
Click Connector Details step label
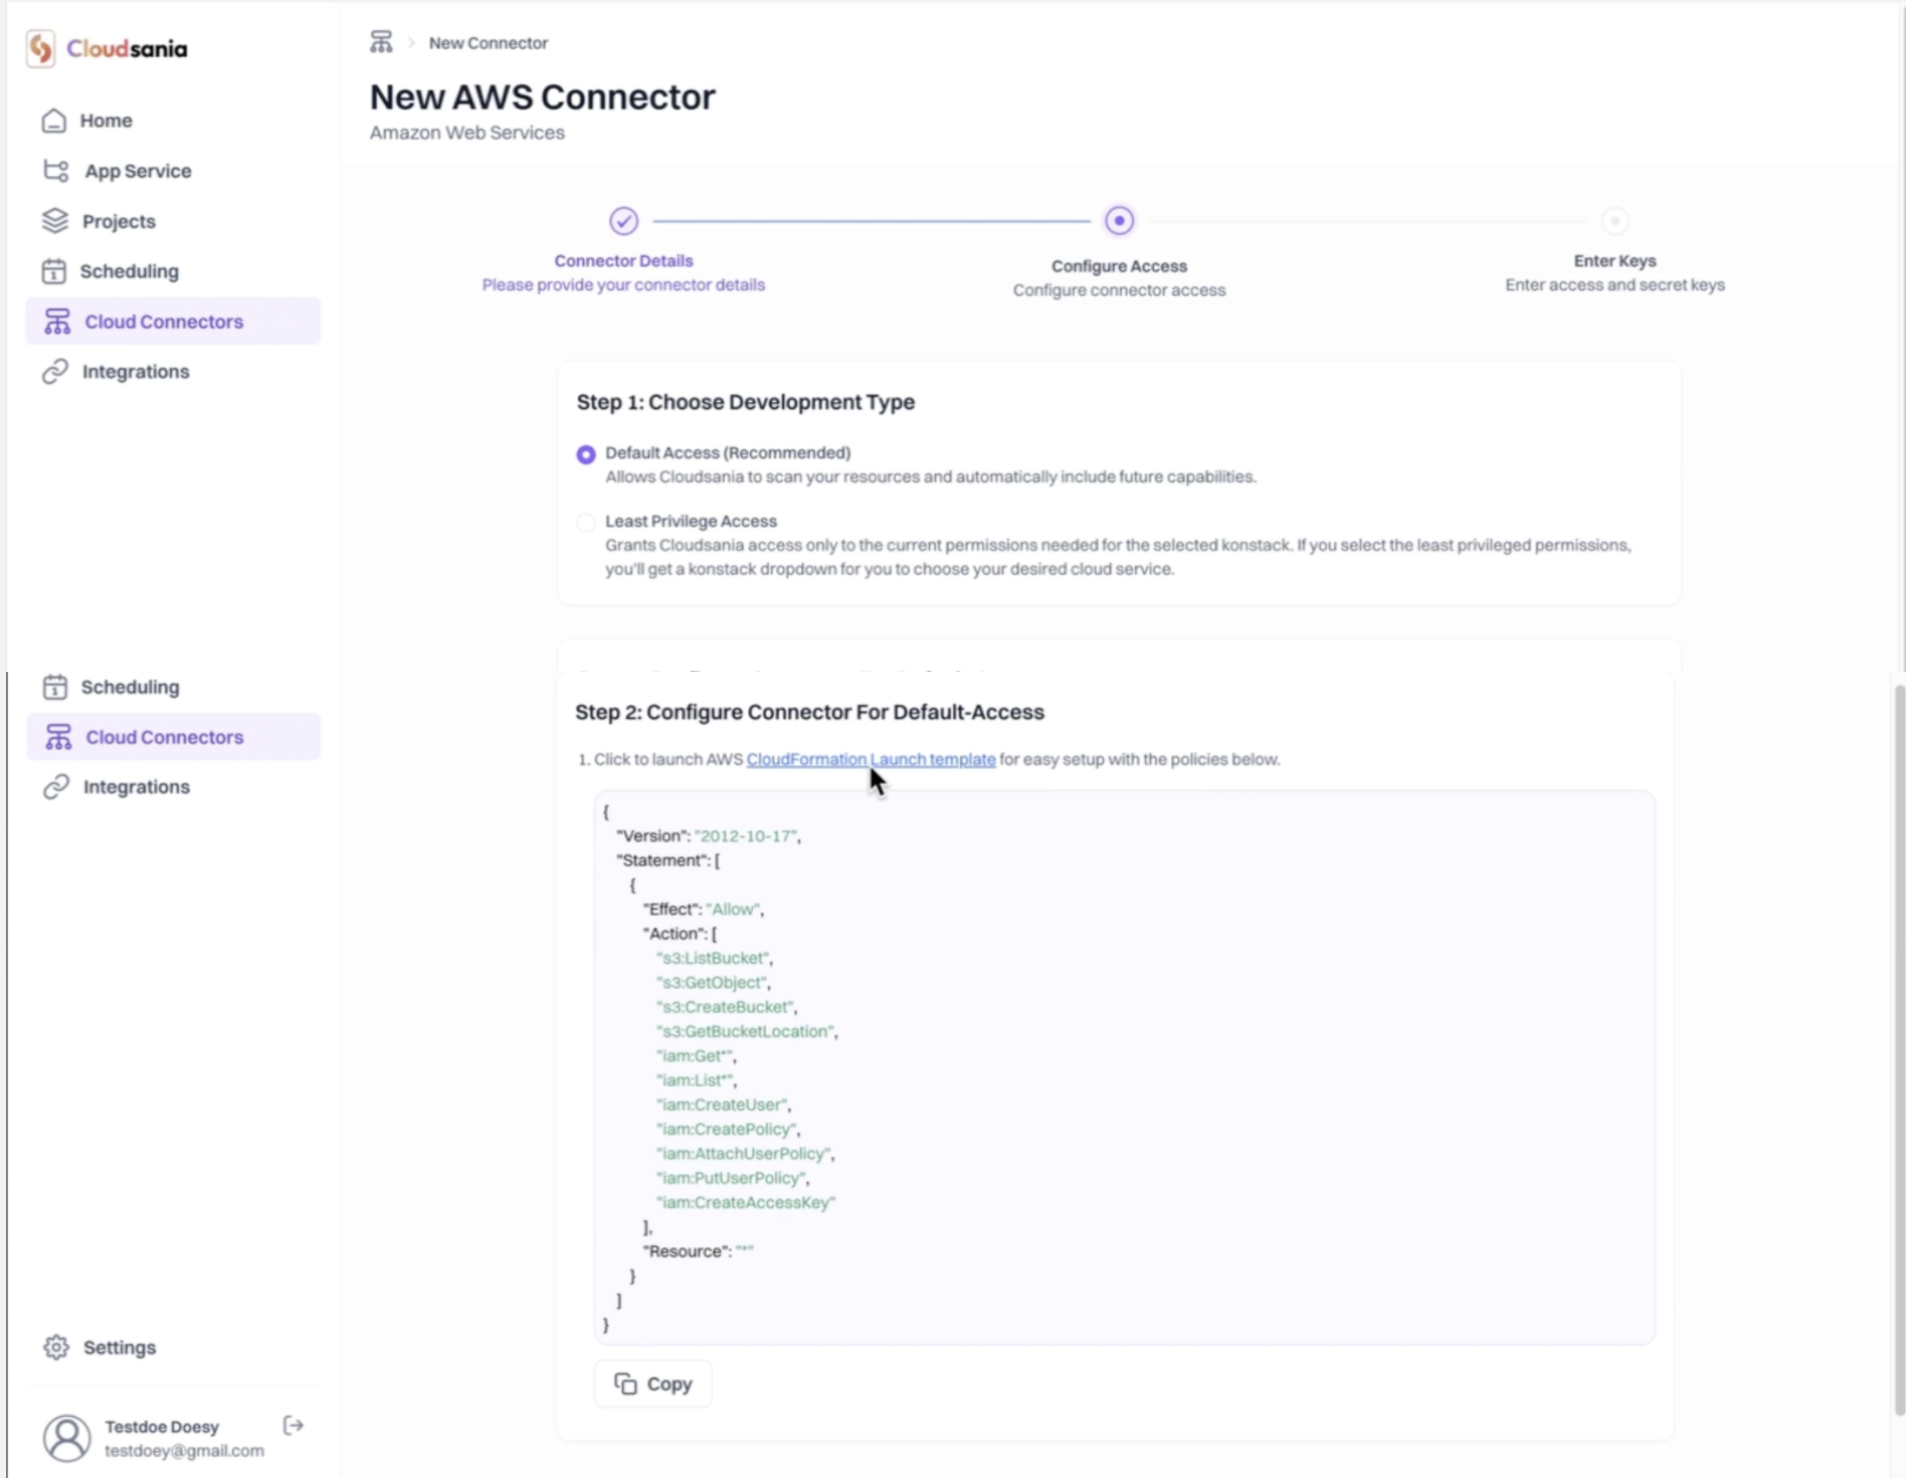[x=623, y=260]
